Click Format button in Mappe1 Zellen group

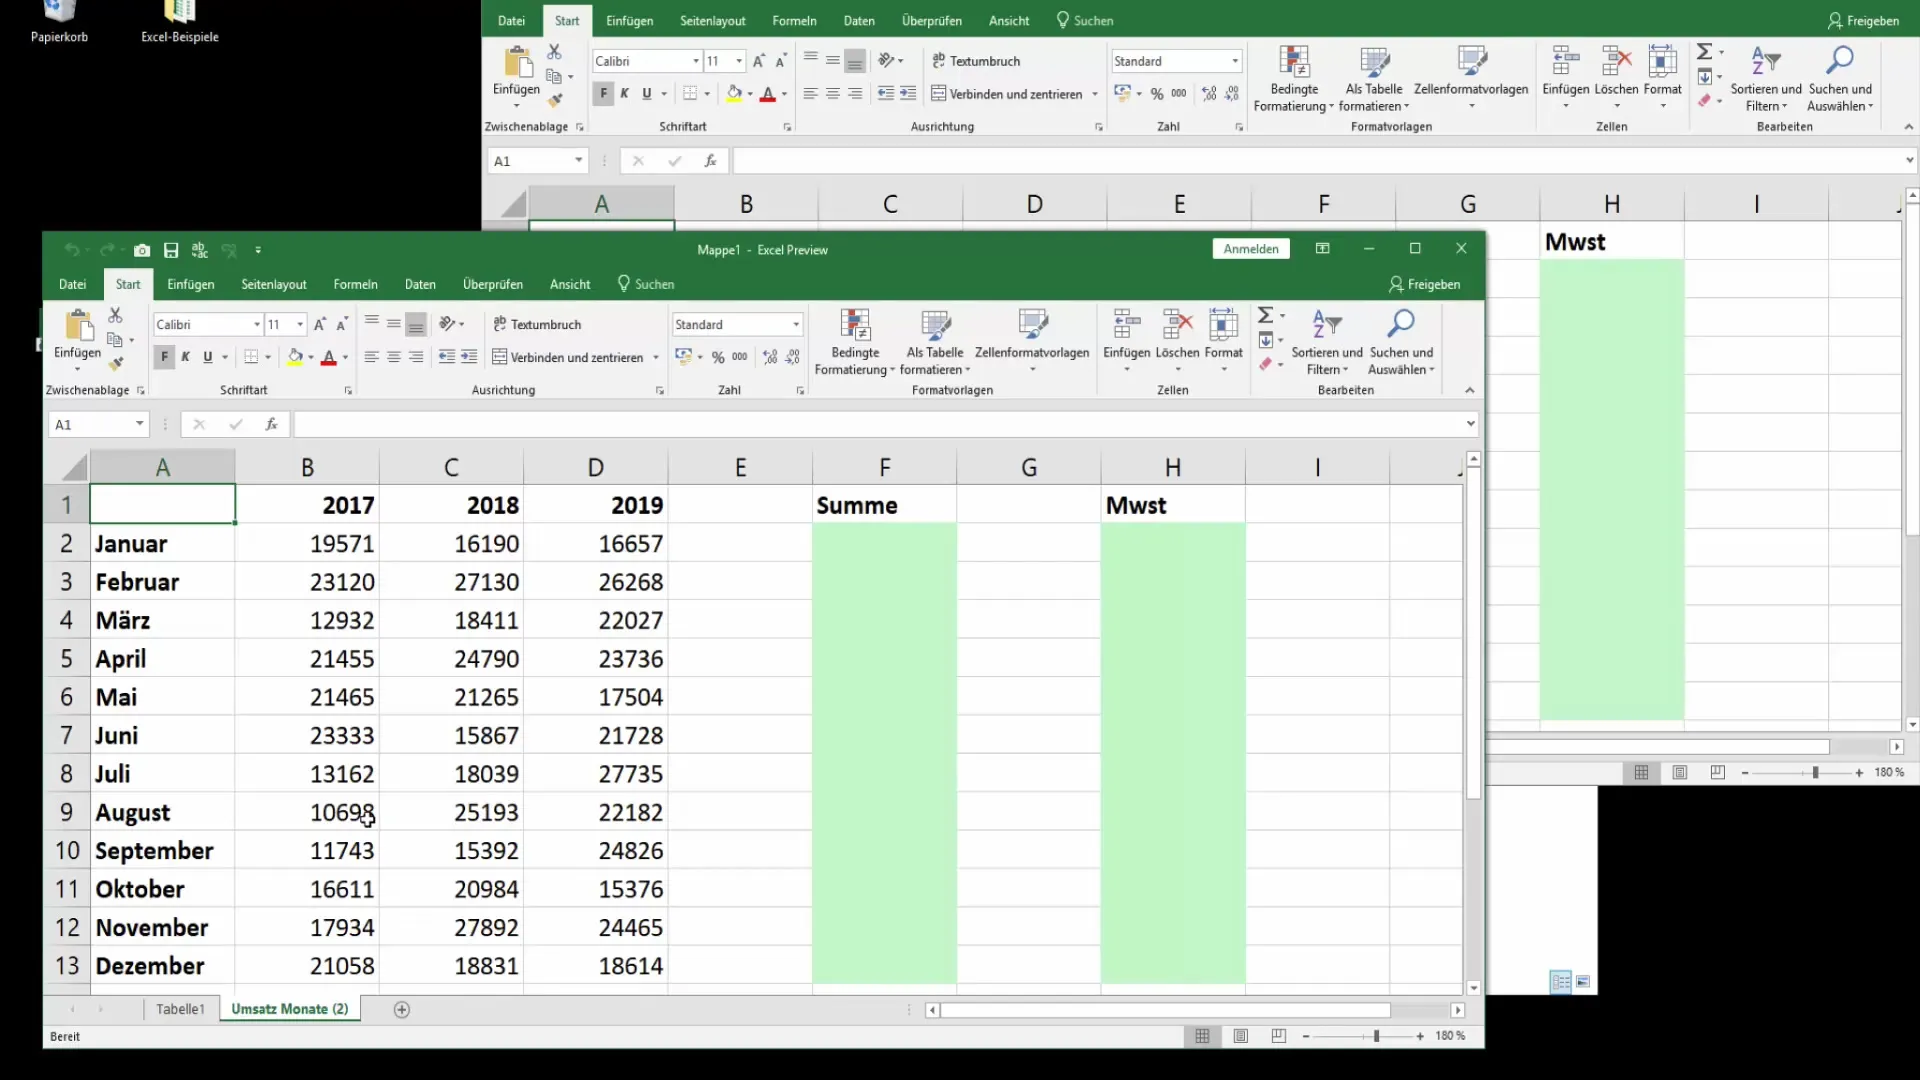pyautogui.click(x=1224, y=342)
